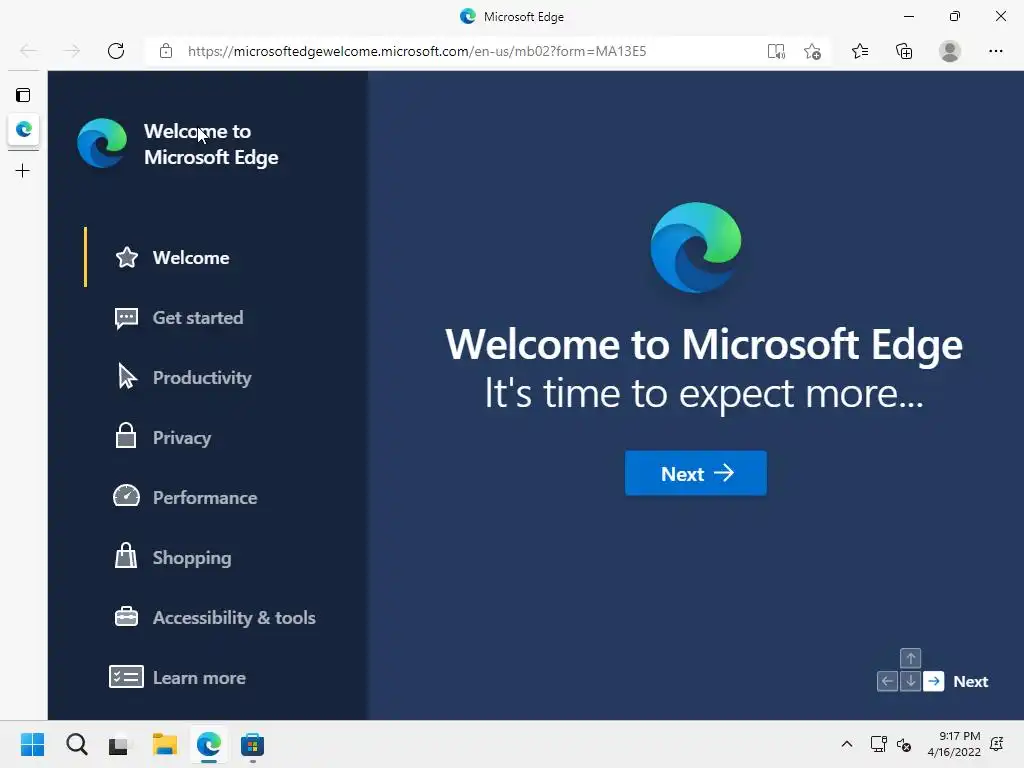1024x768 pixels.
Task: Click the Accessibility toolbox icon
Action: [x=126, y=616]
